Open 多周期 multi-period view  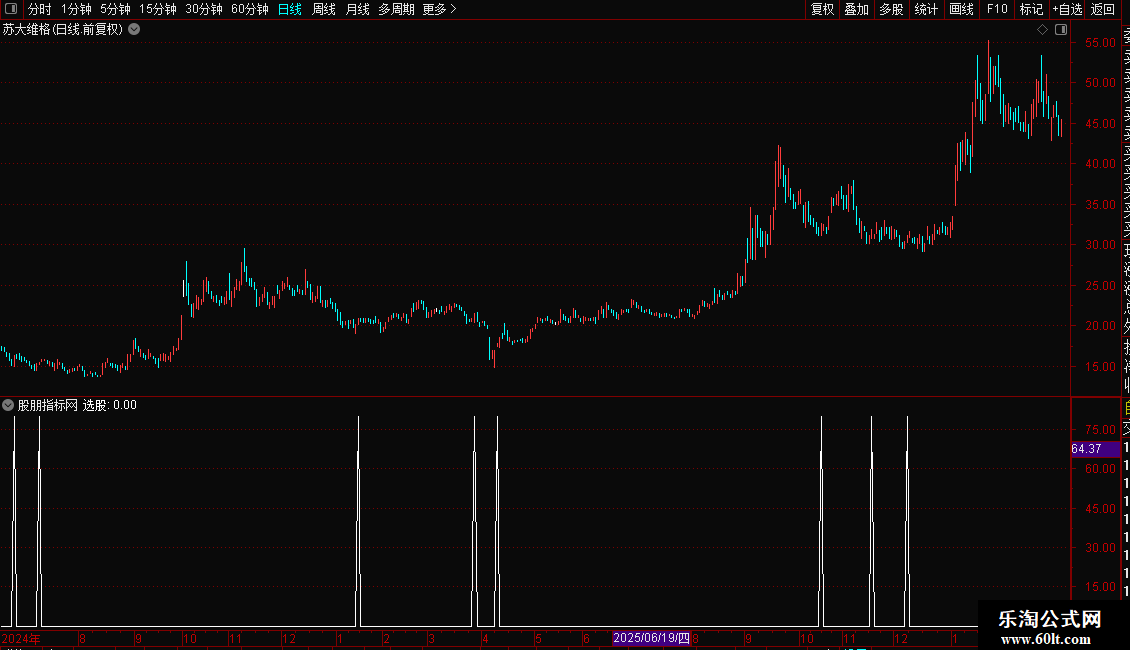click(396, 9)
